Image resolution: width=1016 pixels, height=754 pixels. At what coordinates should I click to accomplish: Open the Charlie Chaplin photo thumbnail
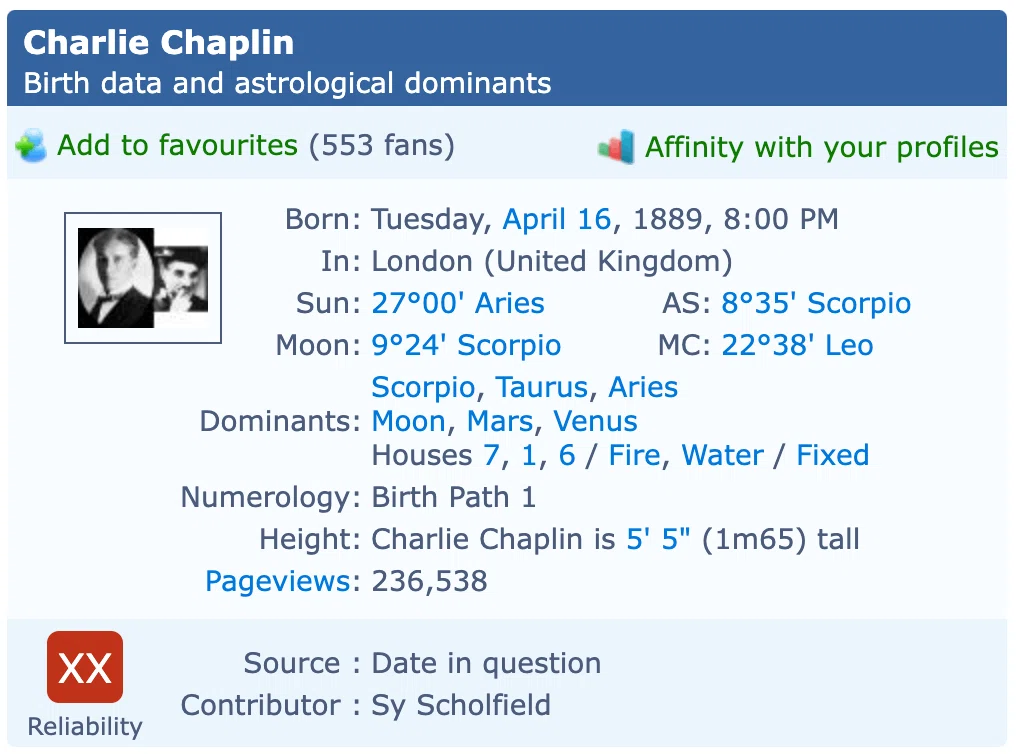point(143,277)
